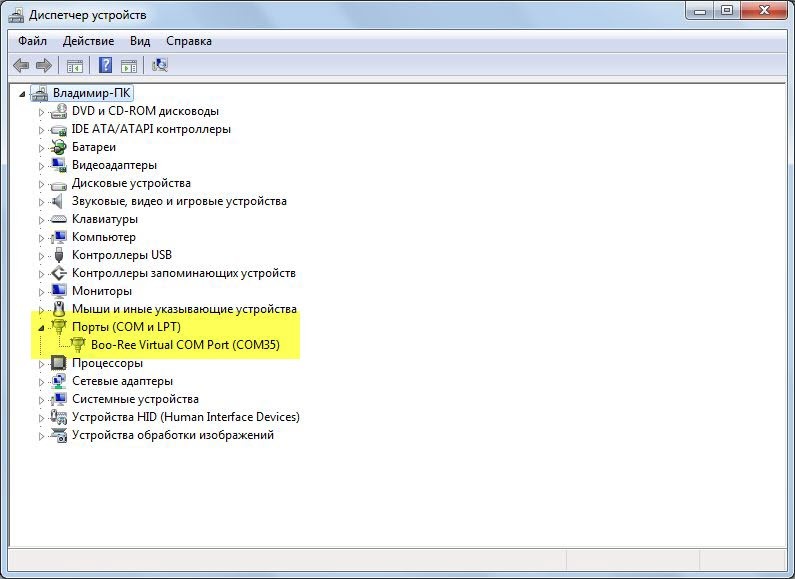The image size is (795, 579).
Task: Select the Владимир-ПК root node
Action: 92,93
